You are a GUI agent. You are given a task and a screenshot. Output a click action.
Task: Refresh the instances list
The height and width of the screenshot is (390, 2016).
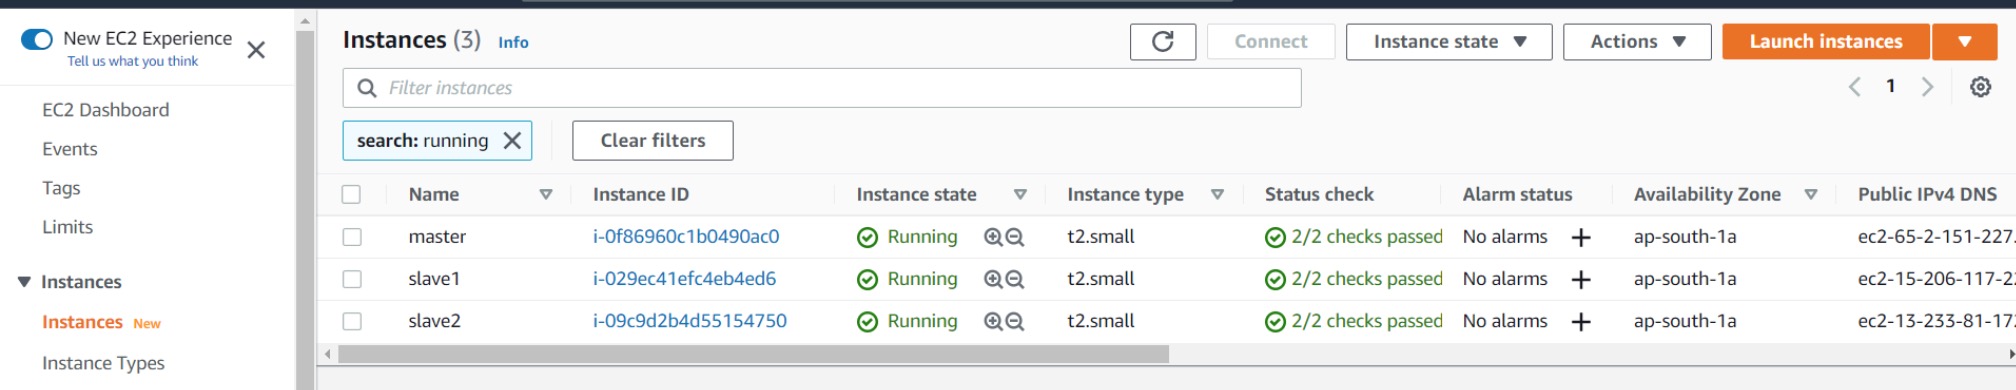tap(1162, 41)
